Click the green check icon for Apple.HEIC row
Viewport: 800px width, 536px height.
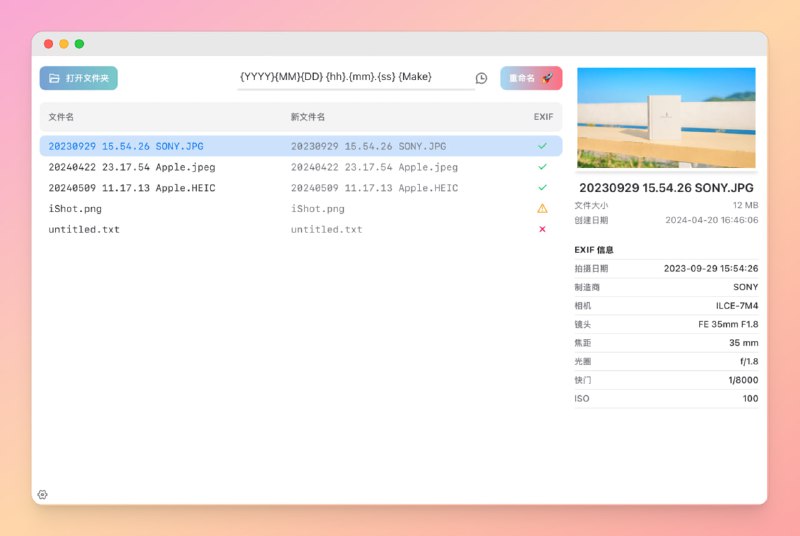pyautogui.click(x=542, y=188)
